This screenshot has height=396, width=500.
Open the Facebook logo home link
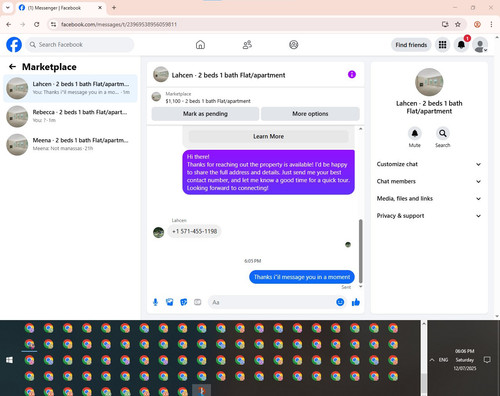(14, 45)
